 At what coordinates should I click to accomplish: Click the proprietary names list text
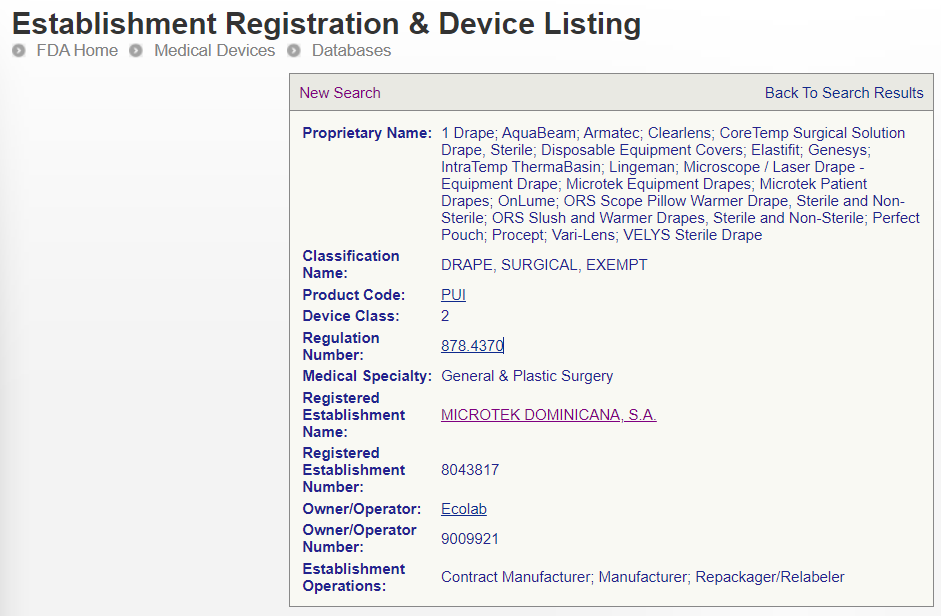[x=680, y=184]
